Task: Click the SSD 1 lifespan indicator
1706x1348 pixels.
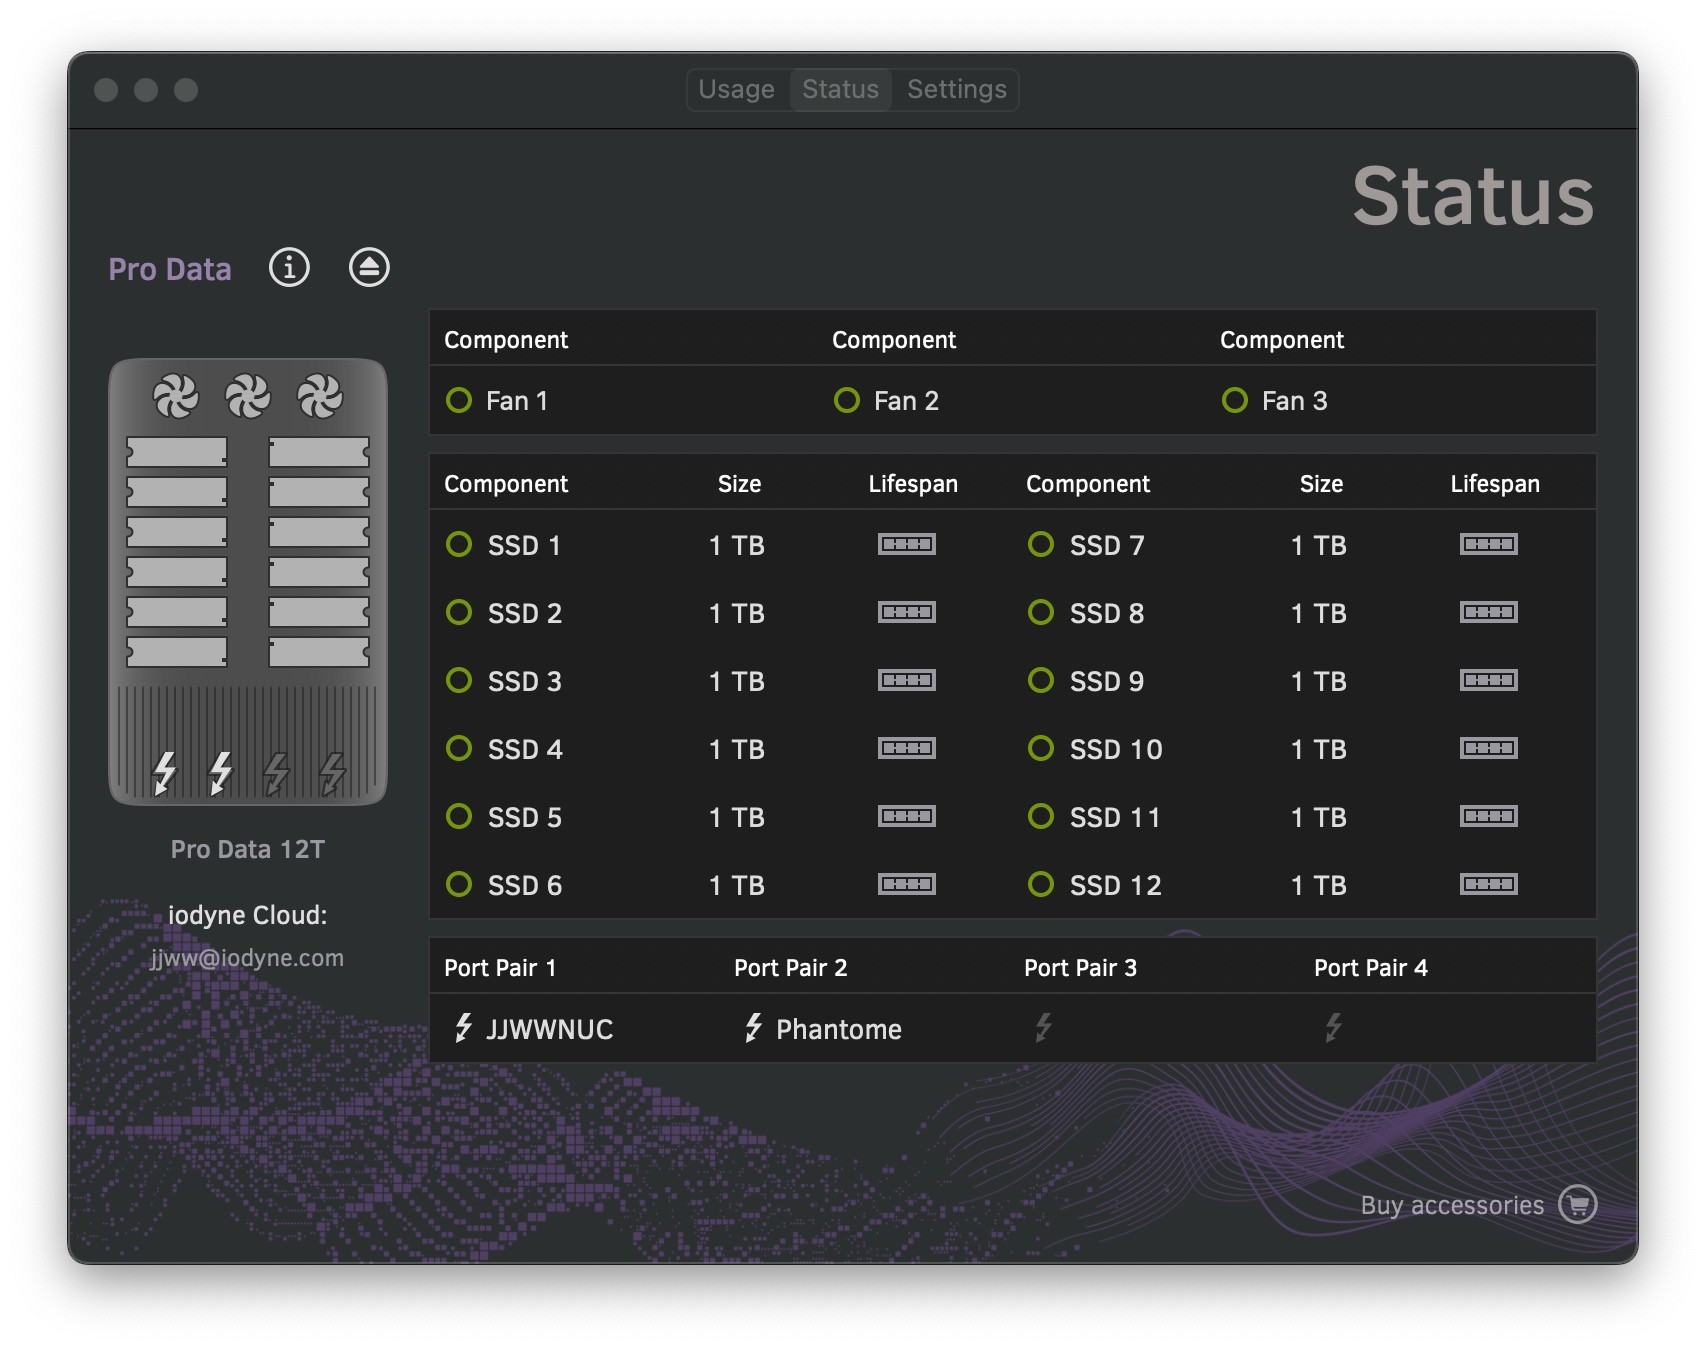Action: pyautogui.click(x=906, y=544)
